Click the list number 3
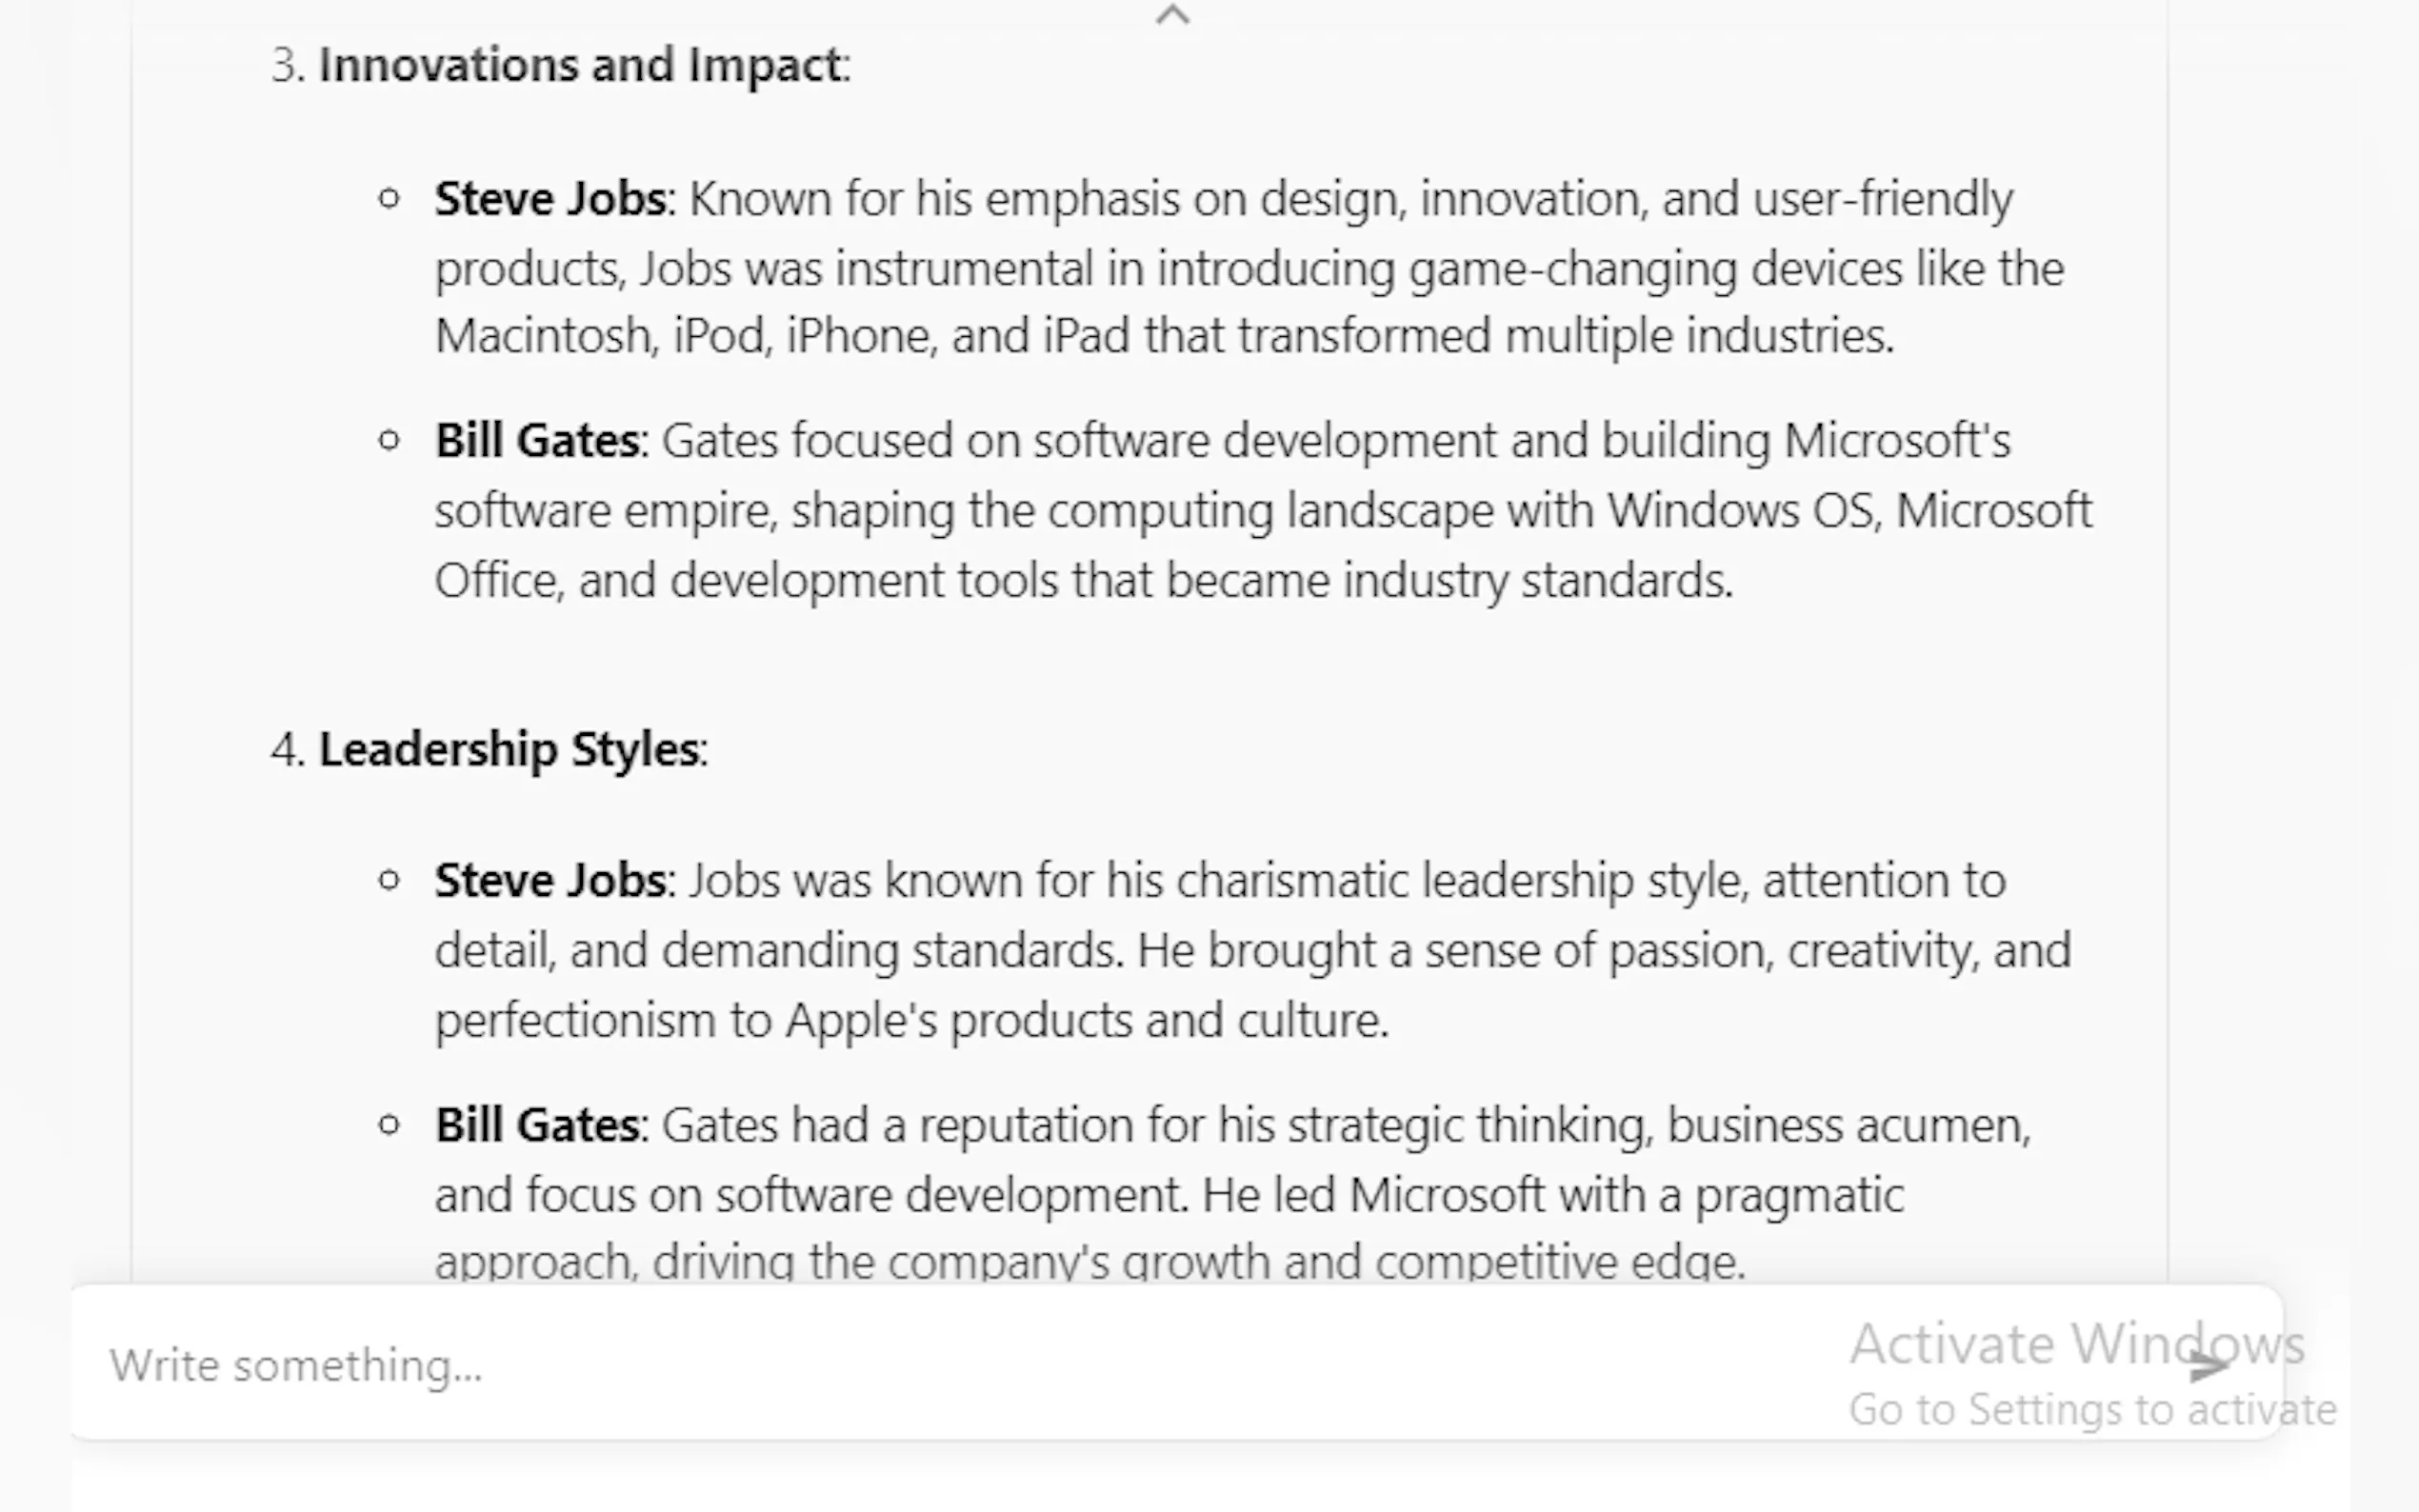The height and width of the screenshot is (1512, 2419). tap(286, 66)
